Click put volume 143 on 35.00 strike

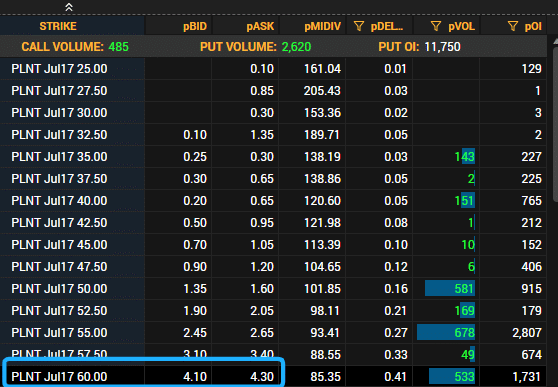click(464, 157)
